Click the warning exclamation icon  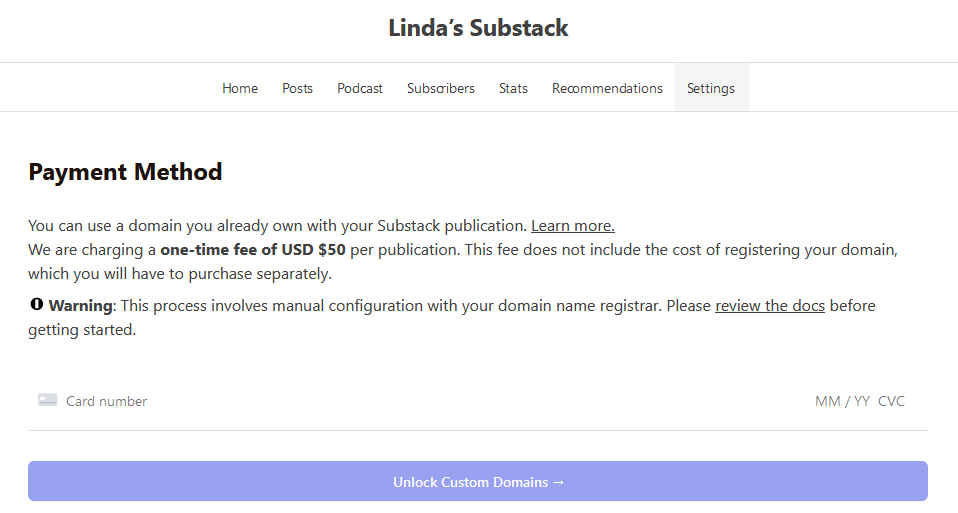point(37,304)
